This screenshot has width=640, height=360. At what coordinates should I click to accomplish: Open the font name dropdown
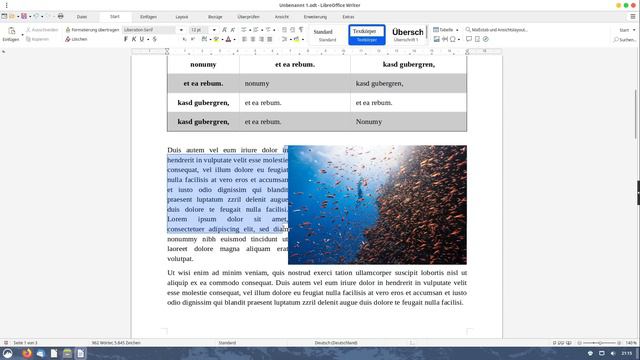(181, 30)
